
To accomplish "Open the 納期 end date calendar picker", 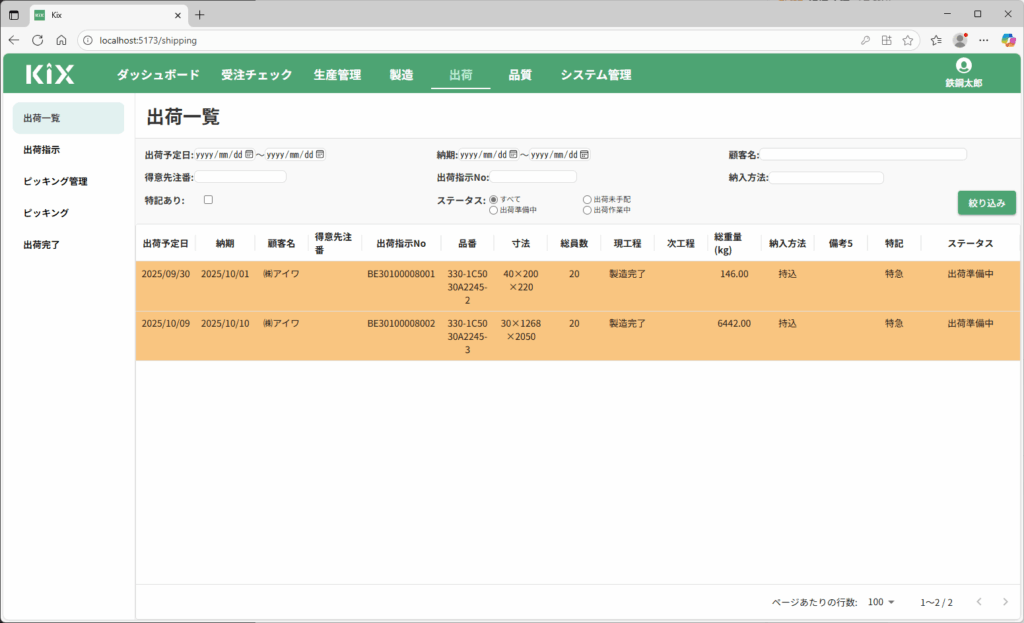I will (584, 155).
